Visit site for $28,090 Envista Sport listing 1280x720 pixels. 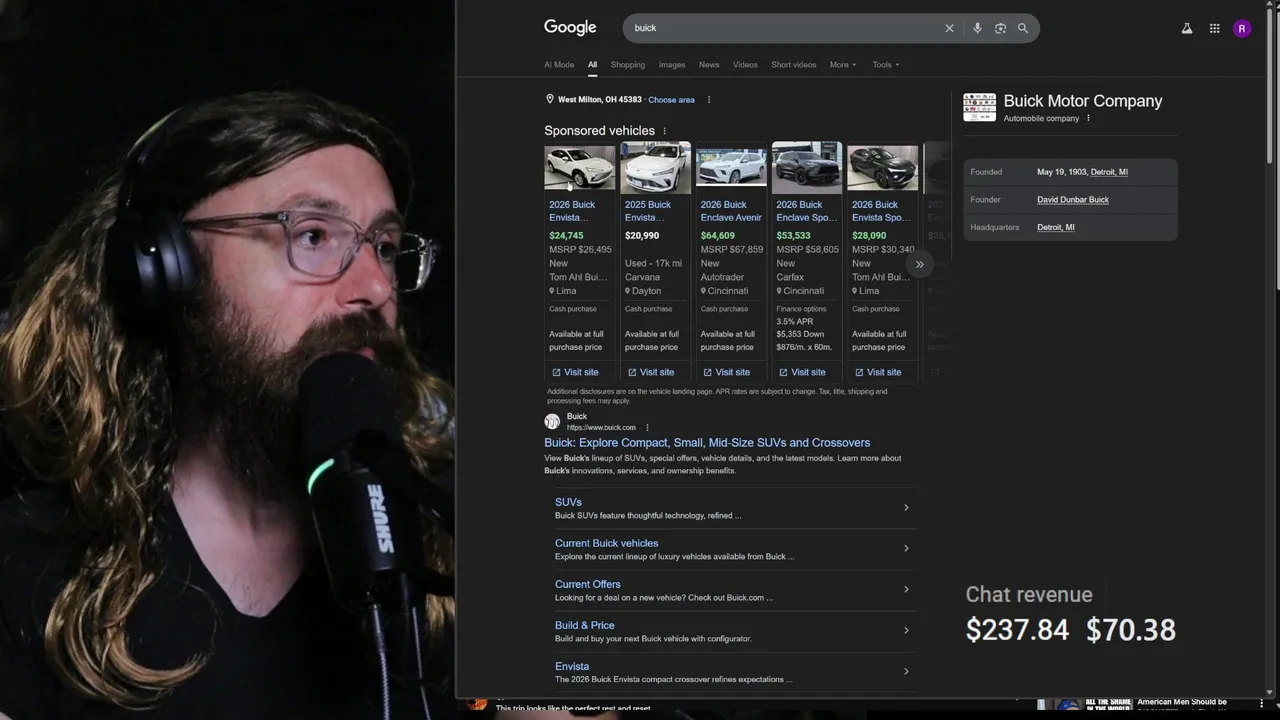pyautogui.click(x=877, y=372)
